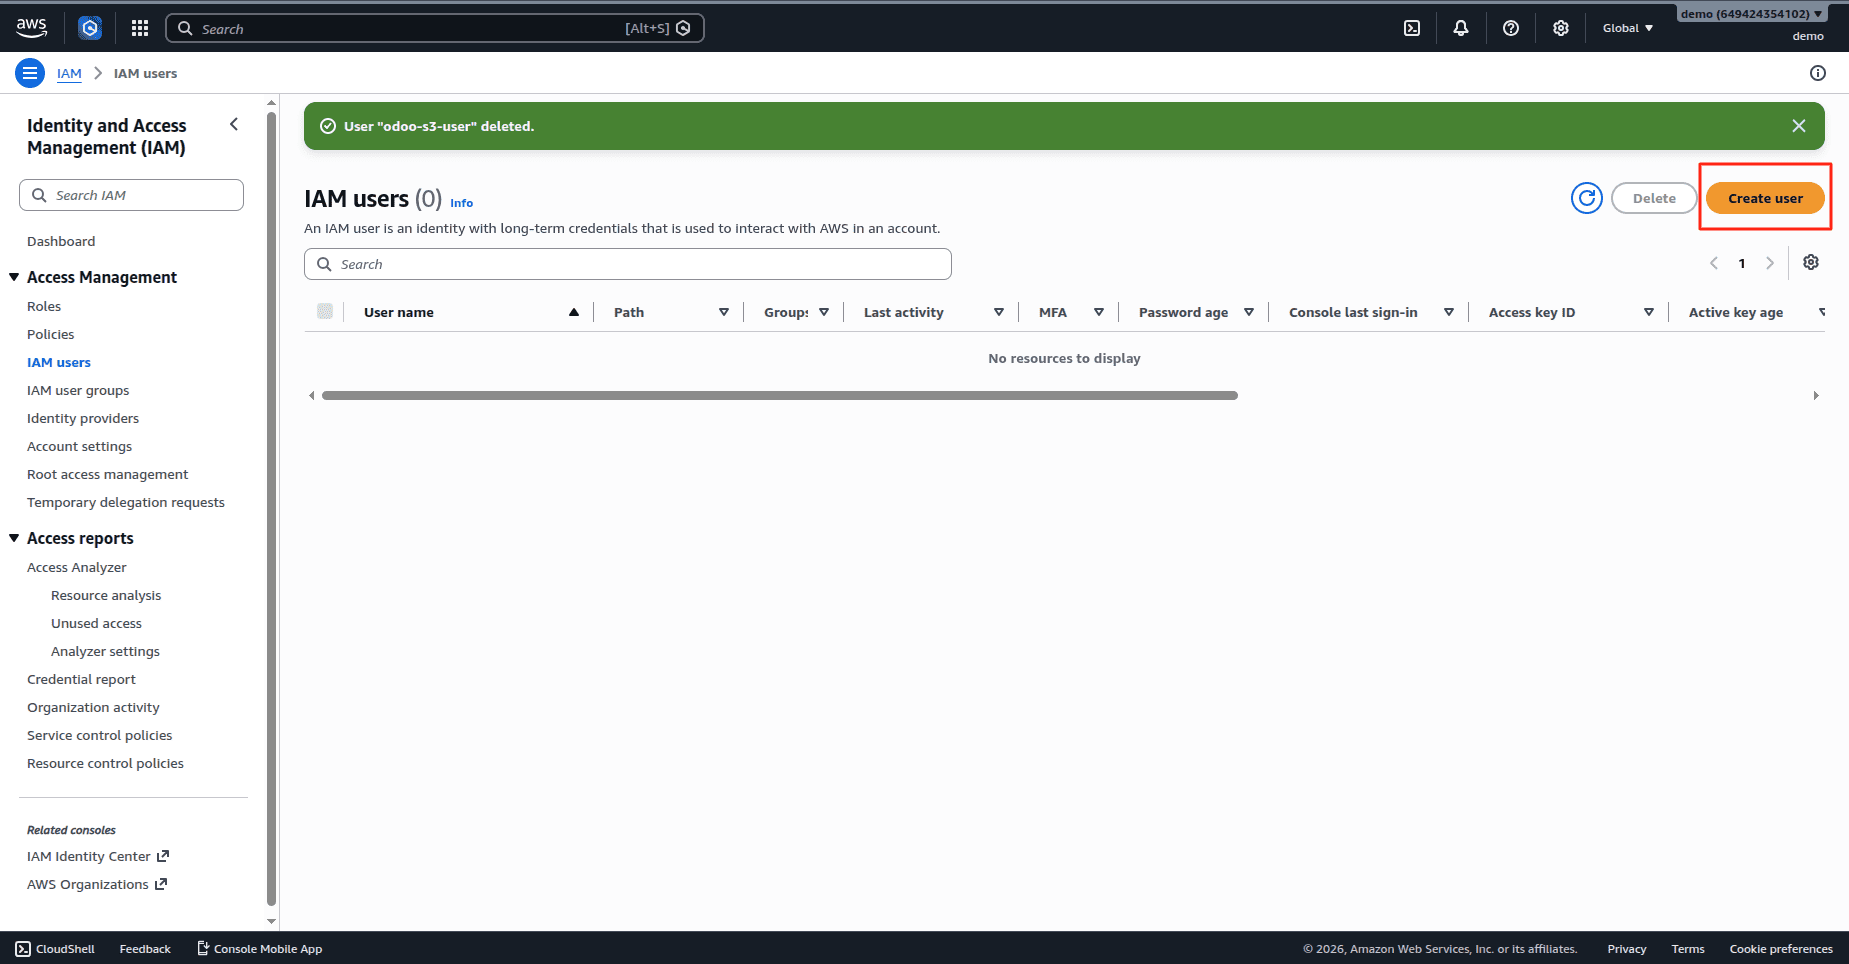Click the IAM breadcrumb link
The image size is (1849, 964).
tap(69, 73)
